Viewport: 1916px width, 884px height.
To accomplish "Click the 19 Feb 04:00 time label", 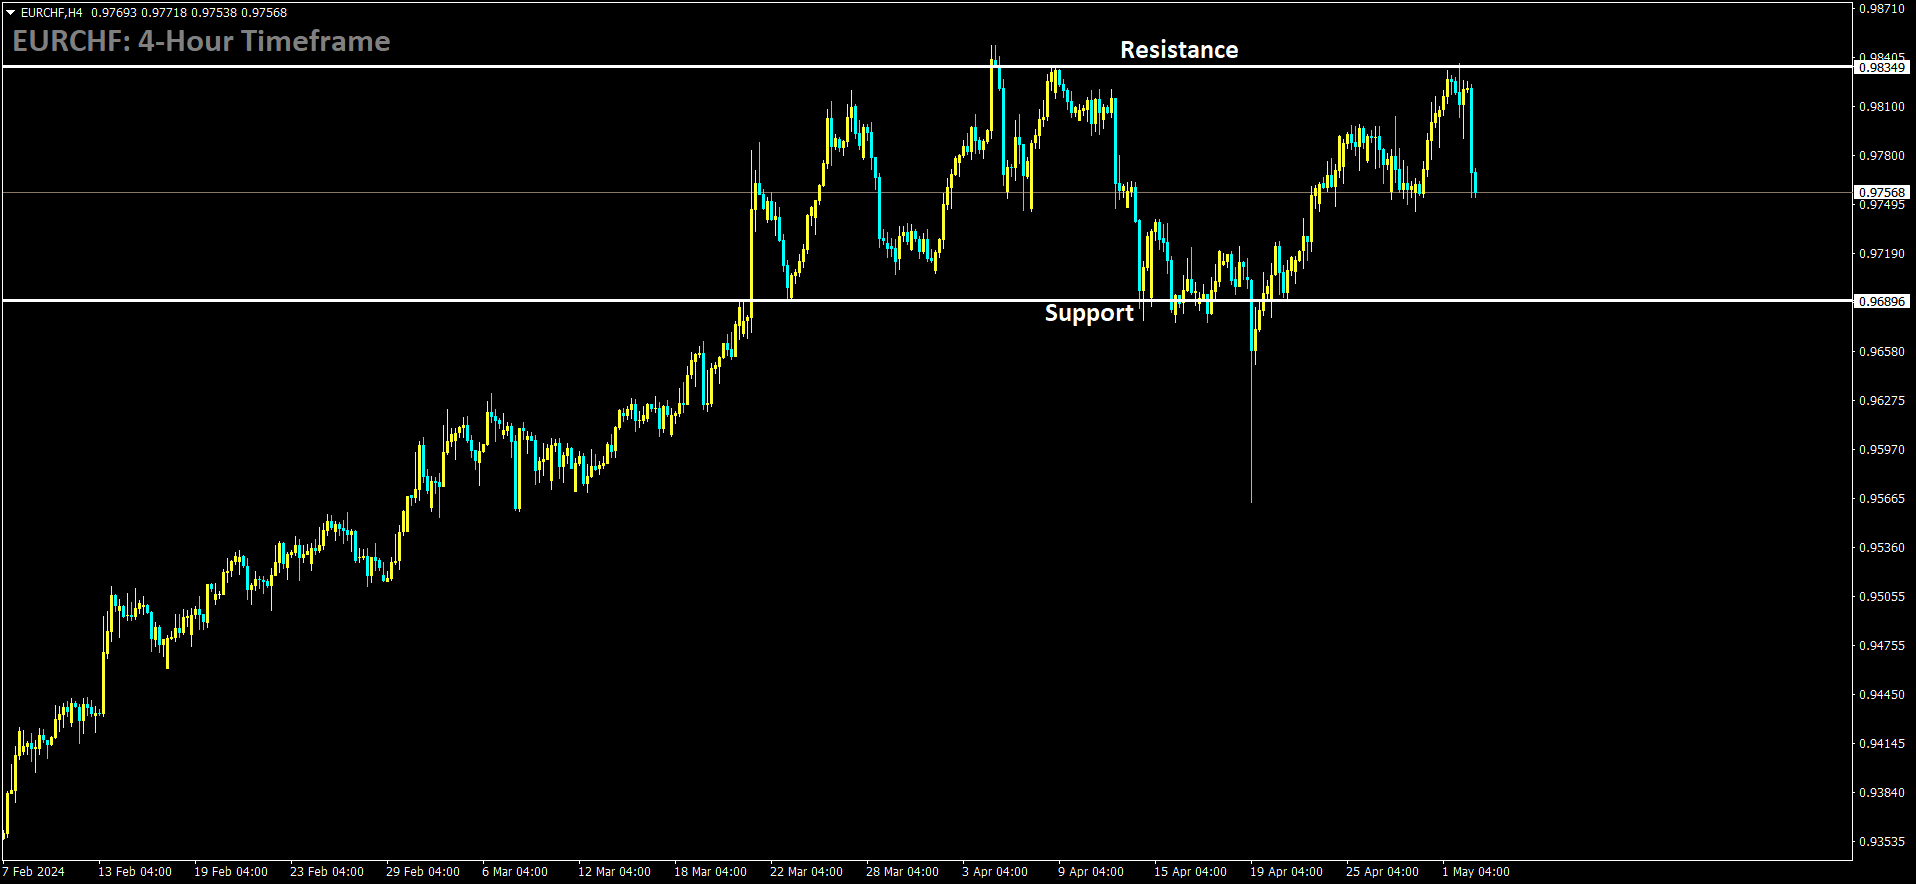I will click(231, 872).
